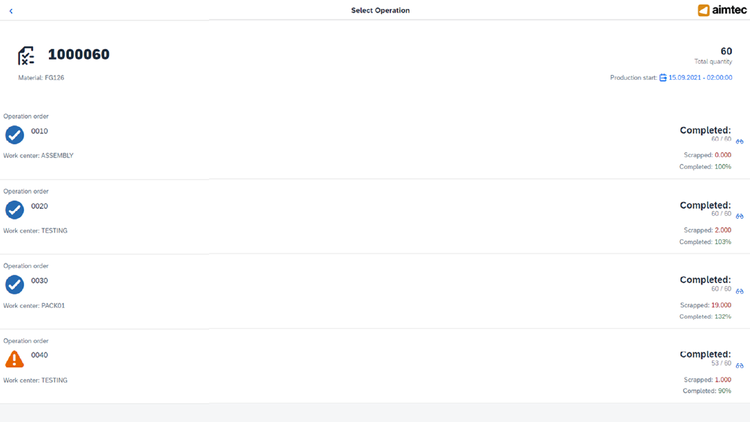The width and height of the screenshot is (750, 422).
Task: Select operation number 0030
Action: pos(39,281)
